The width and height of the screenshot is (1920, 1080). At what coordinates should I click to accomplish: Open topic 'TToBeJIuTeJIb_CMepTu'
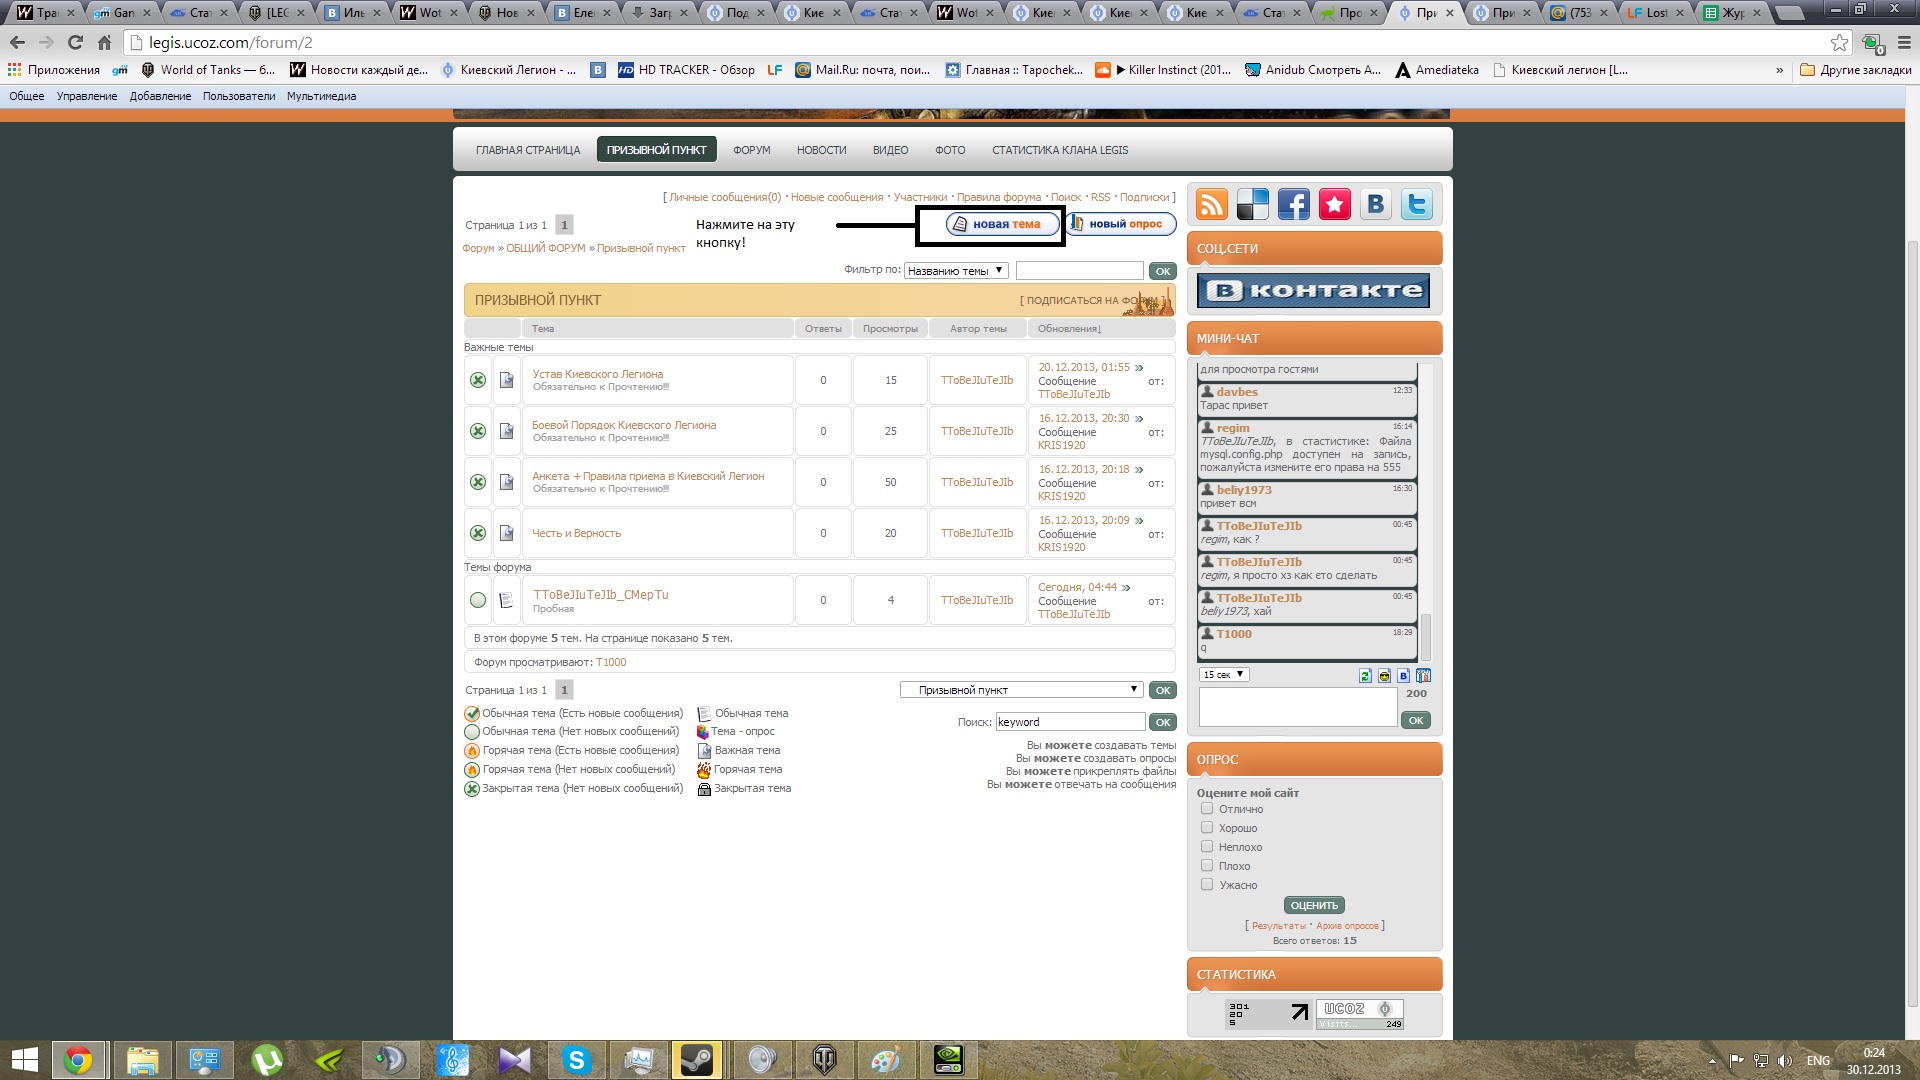click(600, 594)
